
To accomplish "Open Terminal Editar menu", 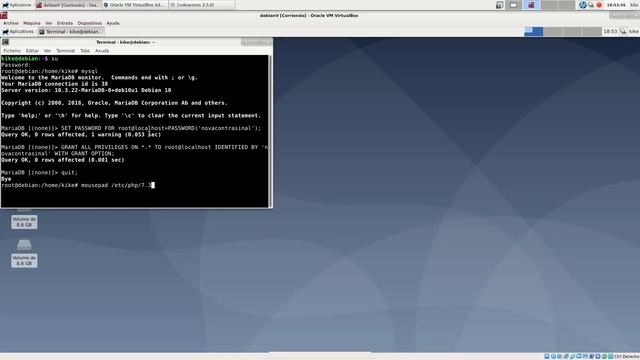I will pos(32,51).
